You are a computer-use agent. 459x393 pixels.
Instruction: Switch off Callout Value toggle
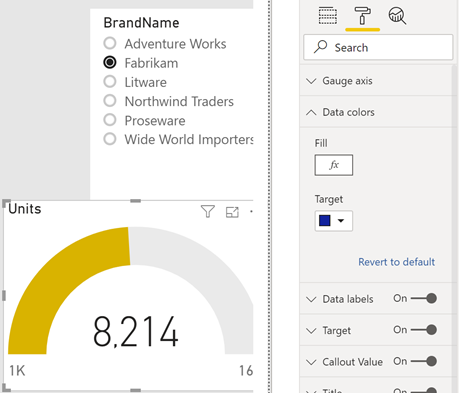(424, 361)
